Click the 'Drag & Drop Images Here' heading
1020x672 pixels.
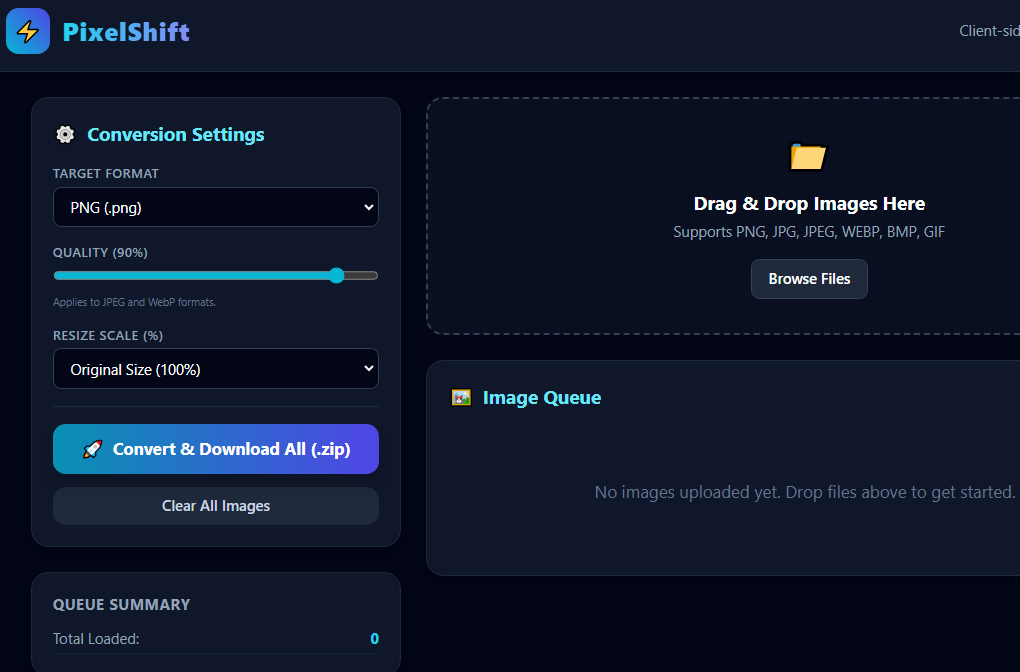point(809,204)
